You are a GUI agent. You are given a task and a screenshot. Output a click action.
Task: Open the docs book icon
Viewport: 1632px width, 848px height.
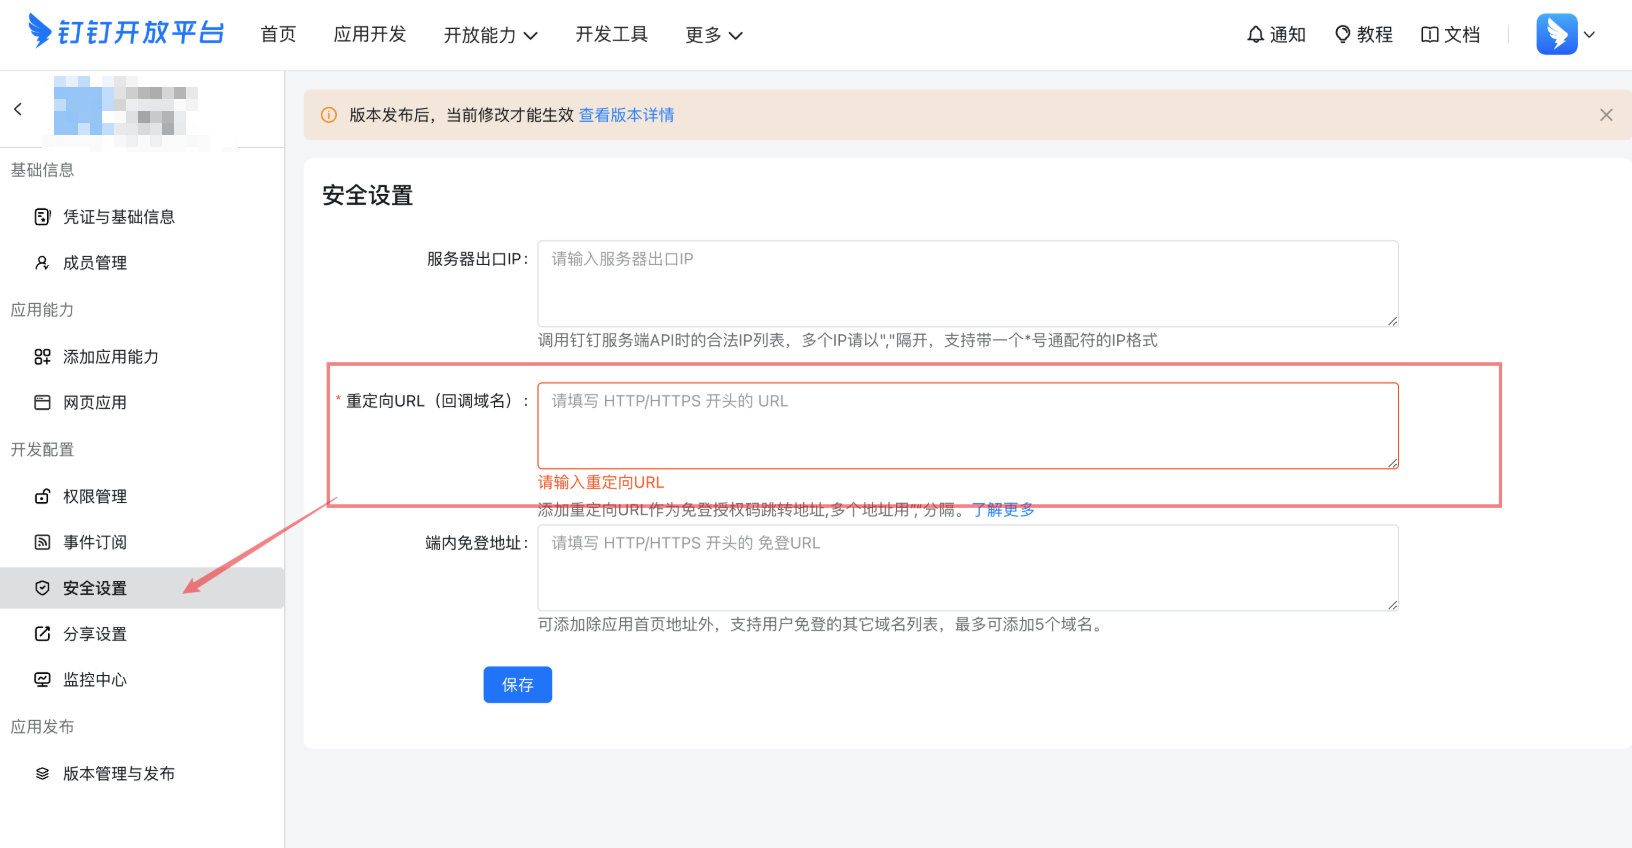point(1430,34)
